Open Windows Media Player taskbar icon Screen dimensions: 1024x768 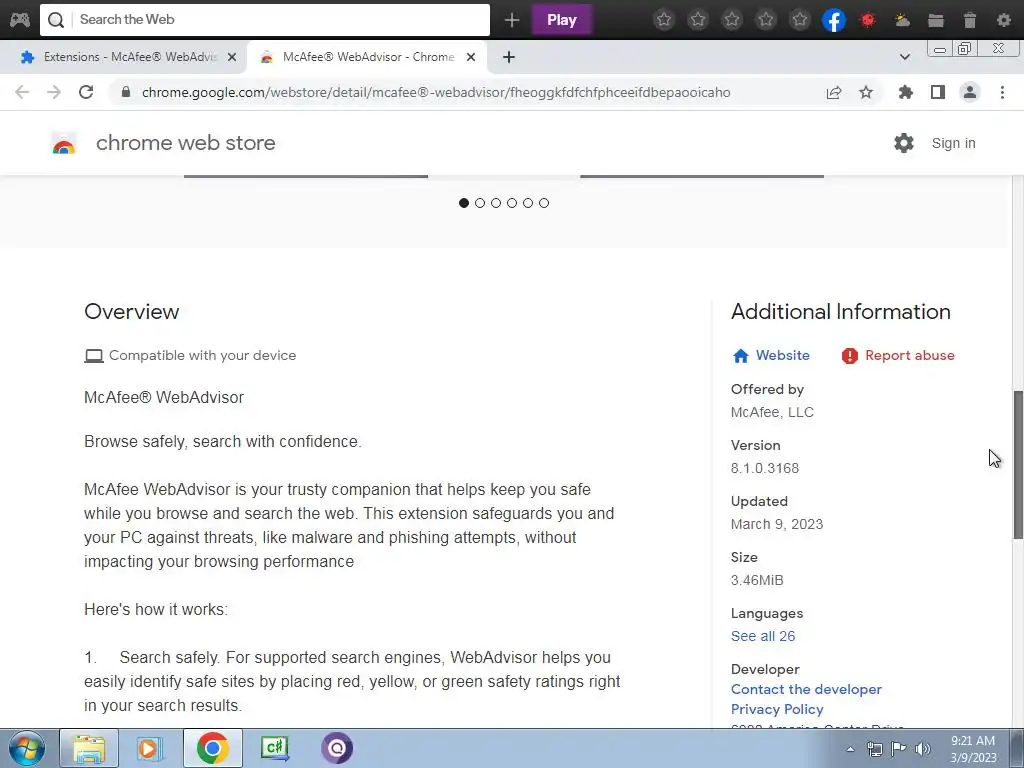[x=150, y=748]
